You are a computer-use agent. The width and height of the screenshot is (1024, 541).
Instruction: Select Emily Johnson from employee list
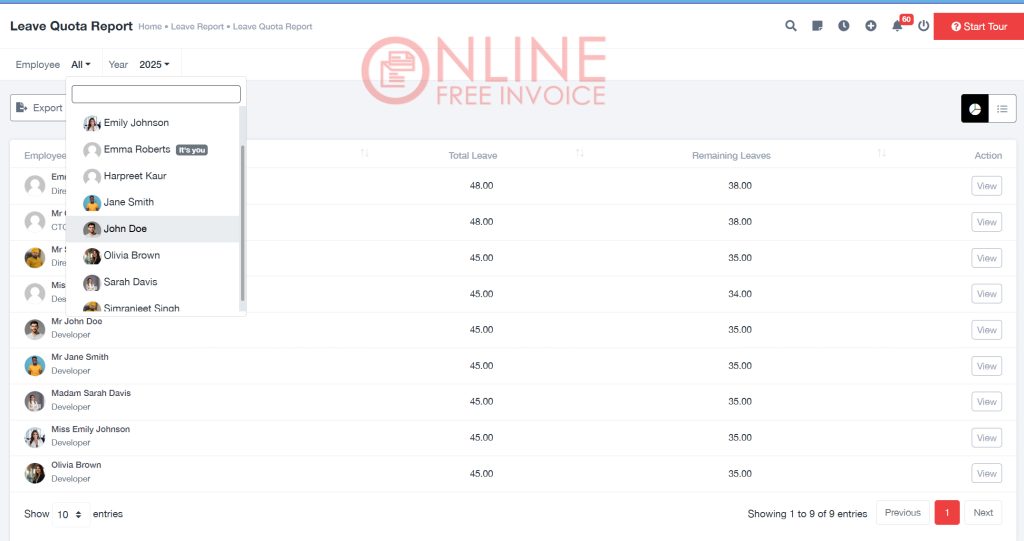coord(153,123)
